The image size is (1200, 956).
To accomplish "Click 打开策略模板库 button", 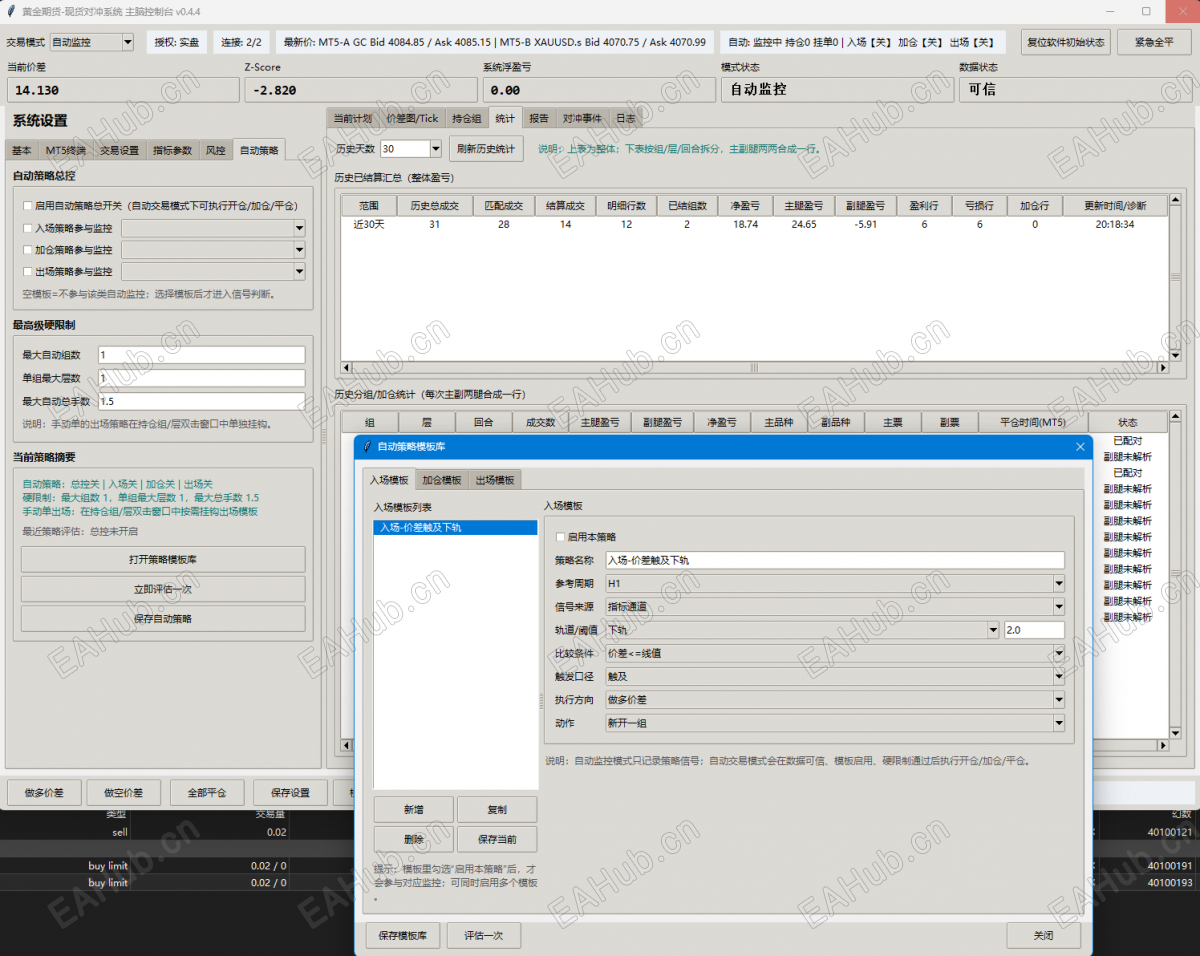I will coord(163,560).
